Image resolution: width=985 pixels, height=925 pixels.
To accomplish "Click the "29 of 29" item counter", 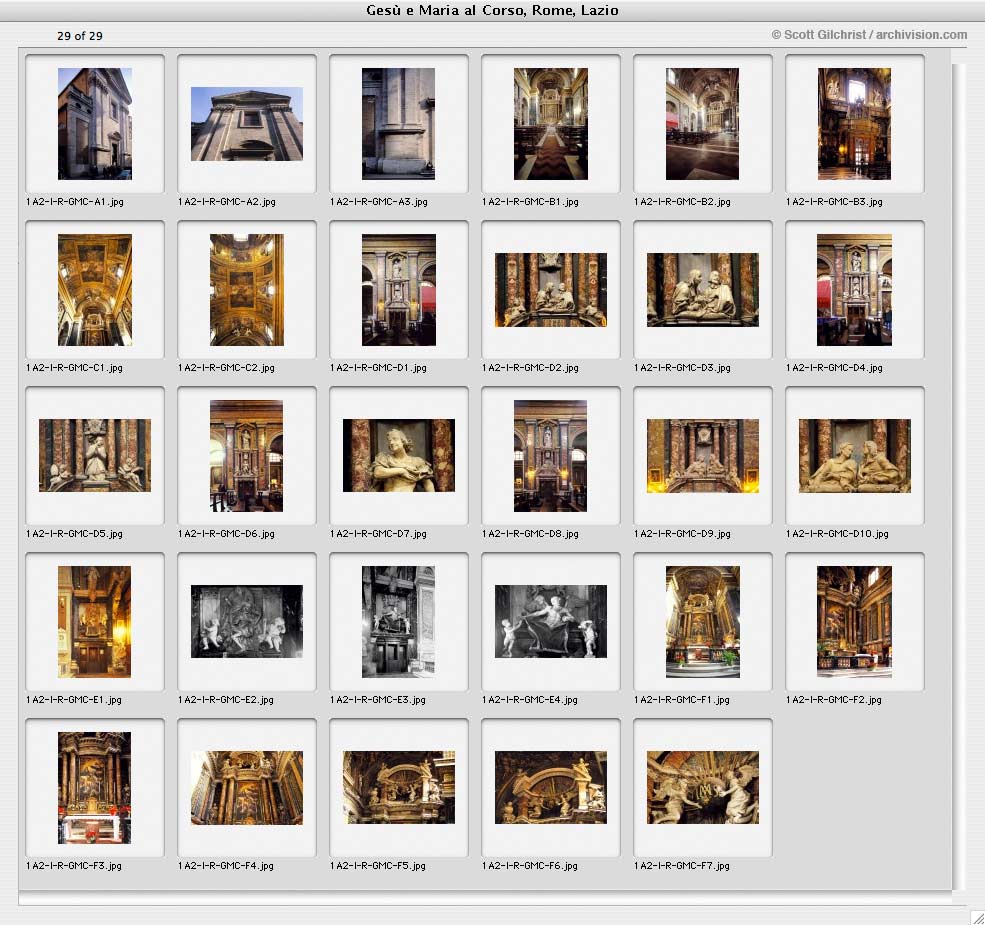I will coord(80,36).
